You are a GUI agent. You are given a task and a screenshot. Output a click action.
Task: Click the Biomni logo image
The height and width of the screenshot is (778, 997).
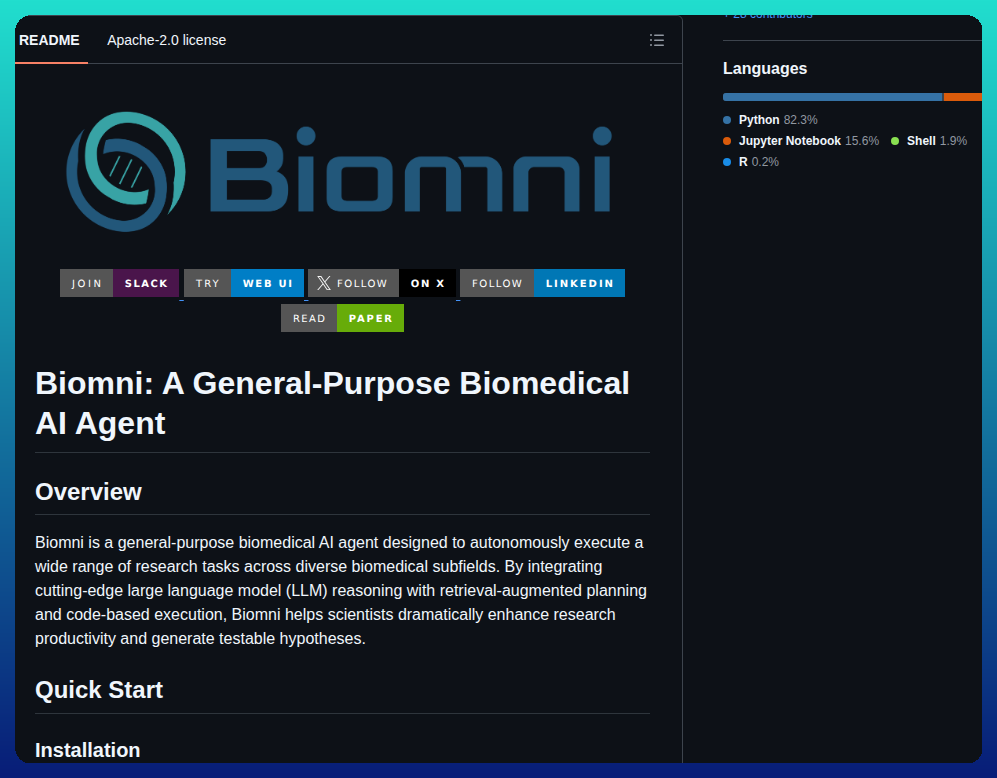pos(340,172)
